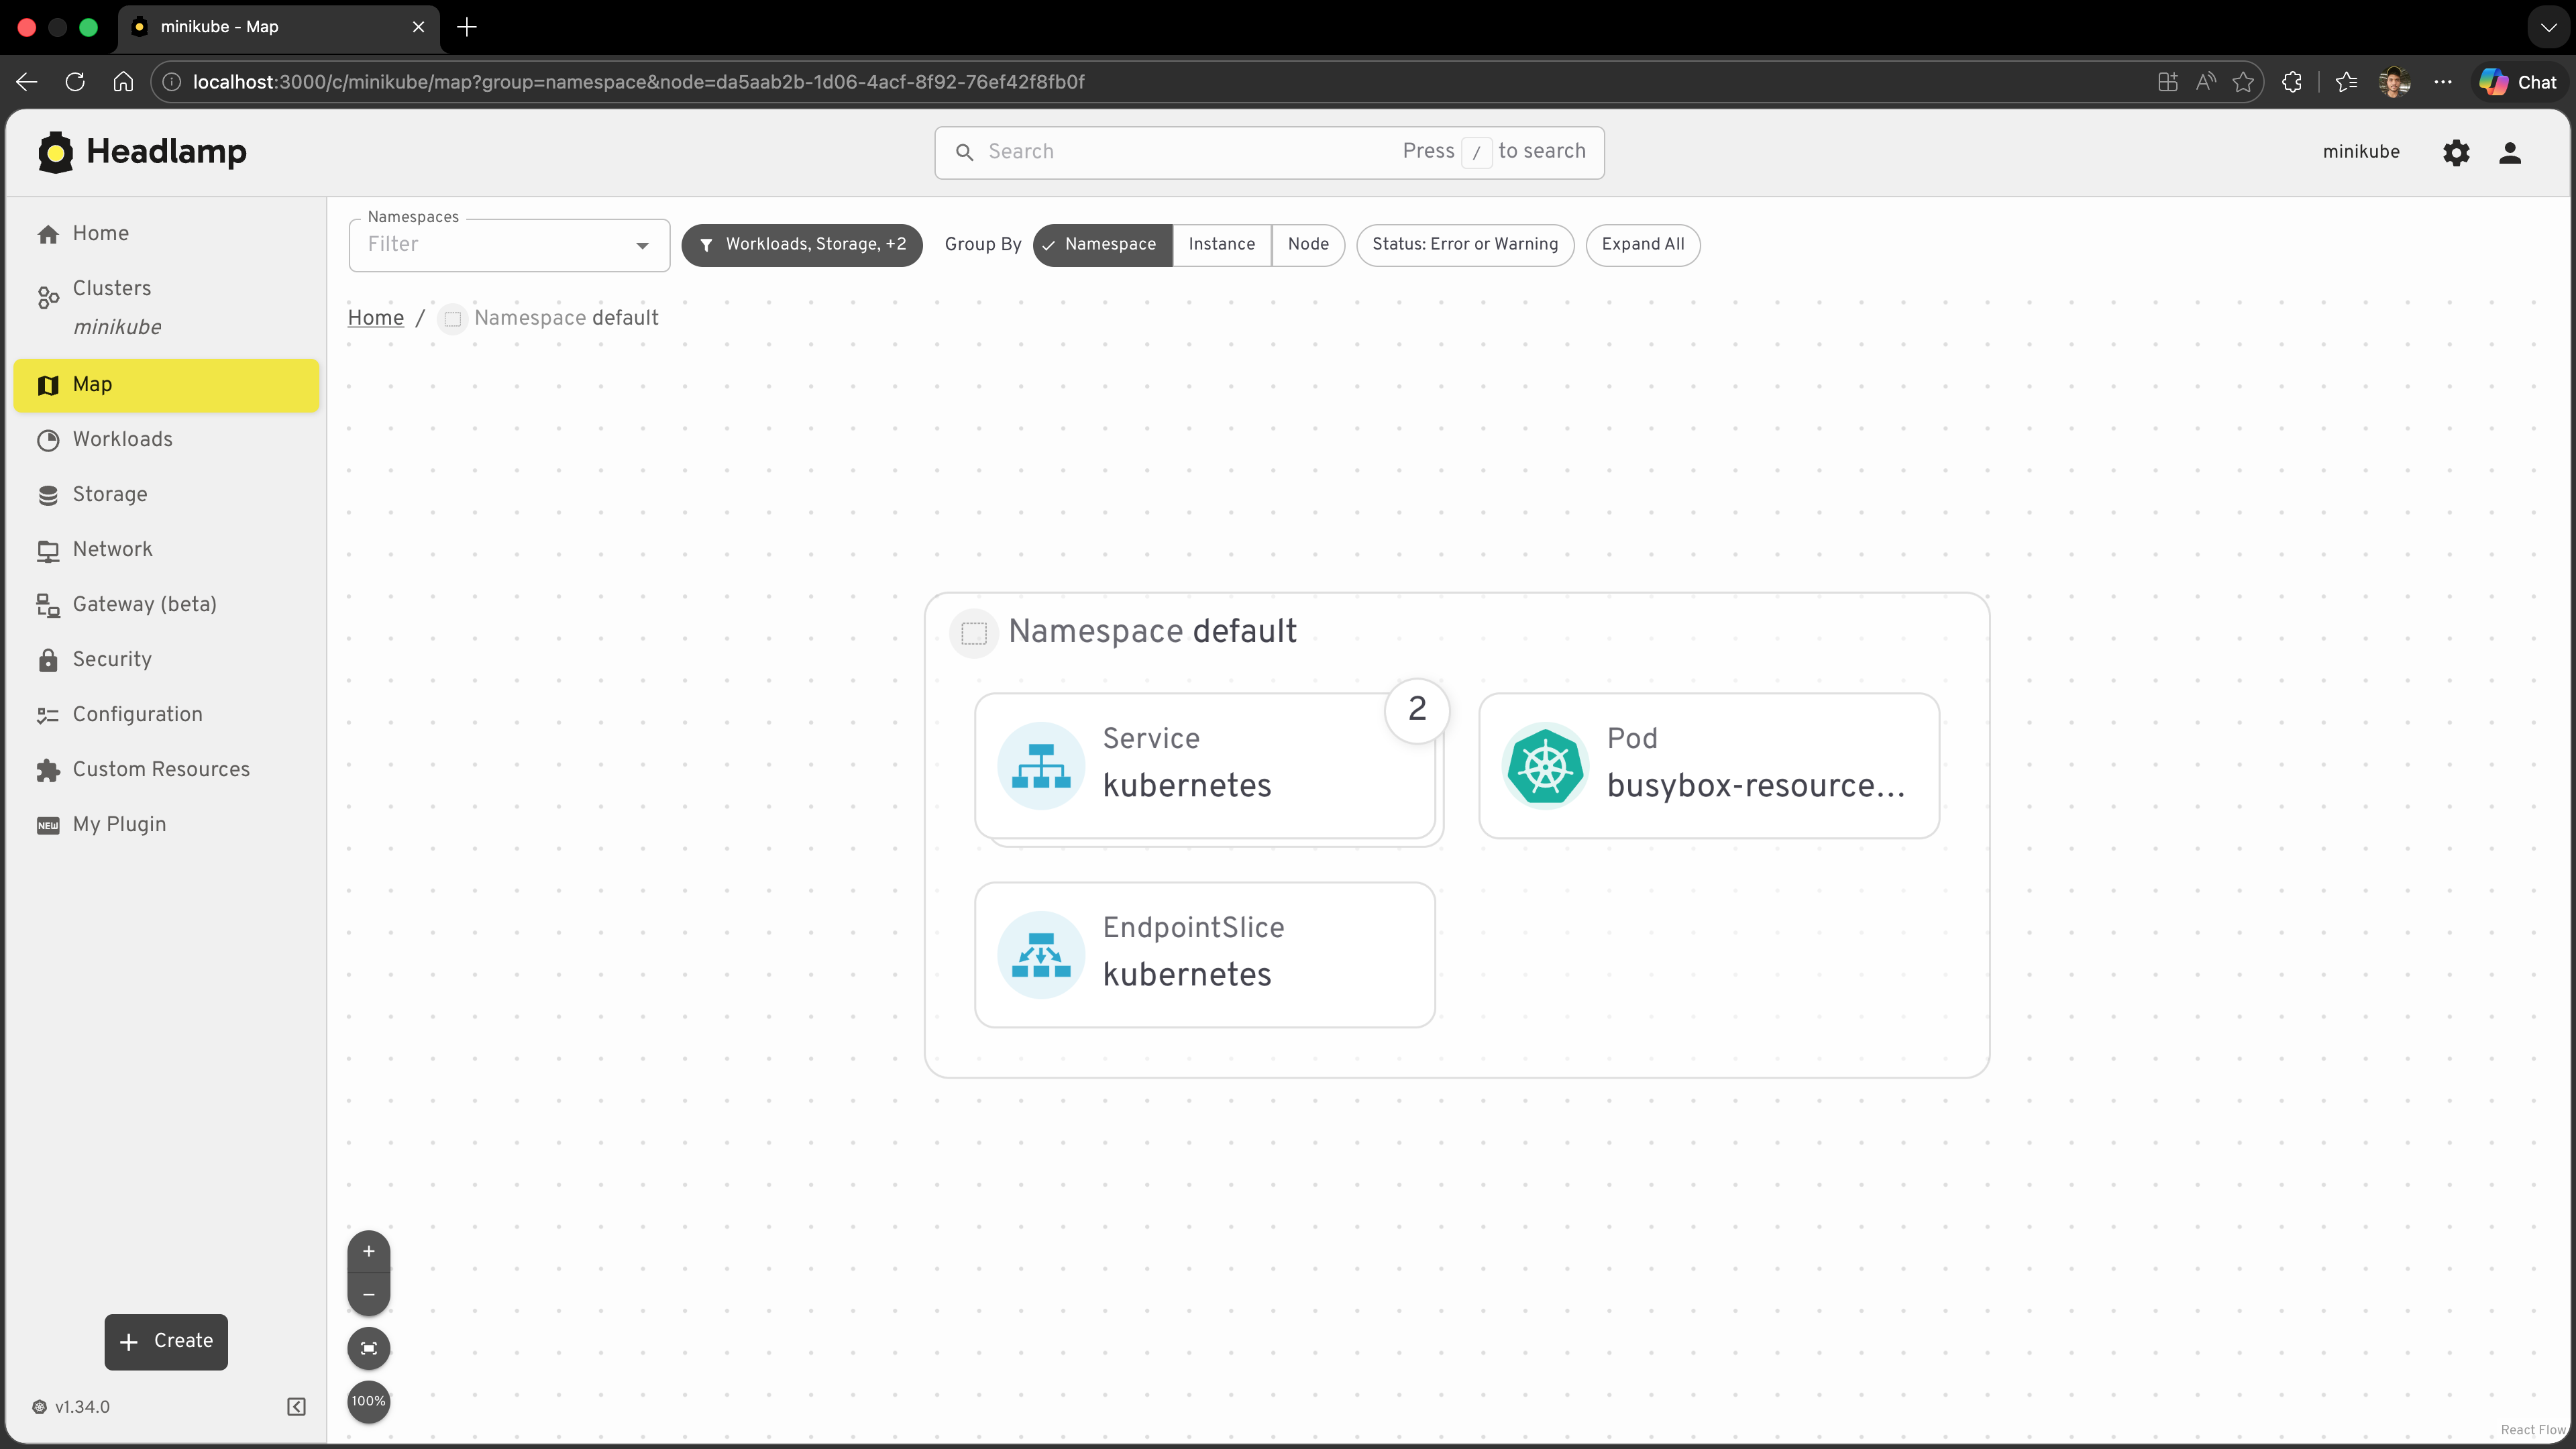Expand the Service group badge showing 2
Screen dimensions: 2576x1449
(1417, 709)
